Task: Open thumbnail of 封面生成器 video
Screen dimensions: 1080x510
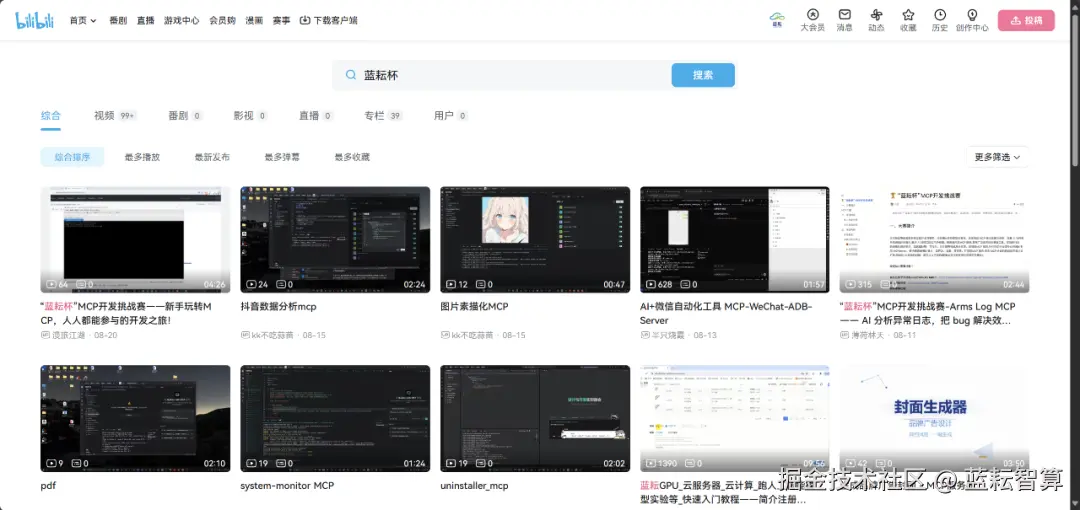Action: [x=934, y=418]
